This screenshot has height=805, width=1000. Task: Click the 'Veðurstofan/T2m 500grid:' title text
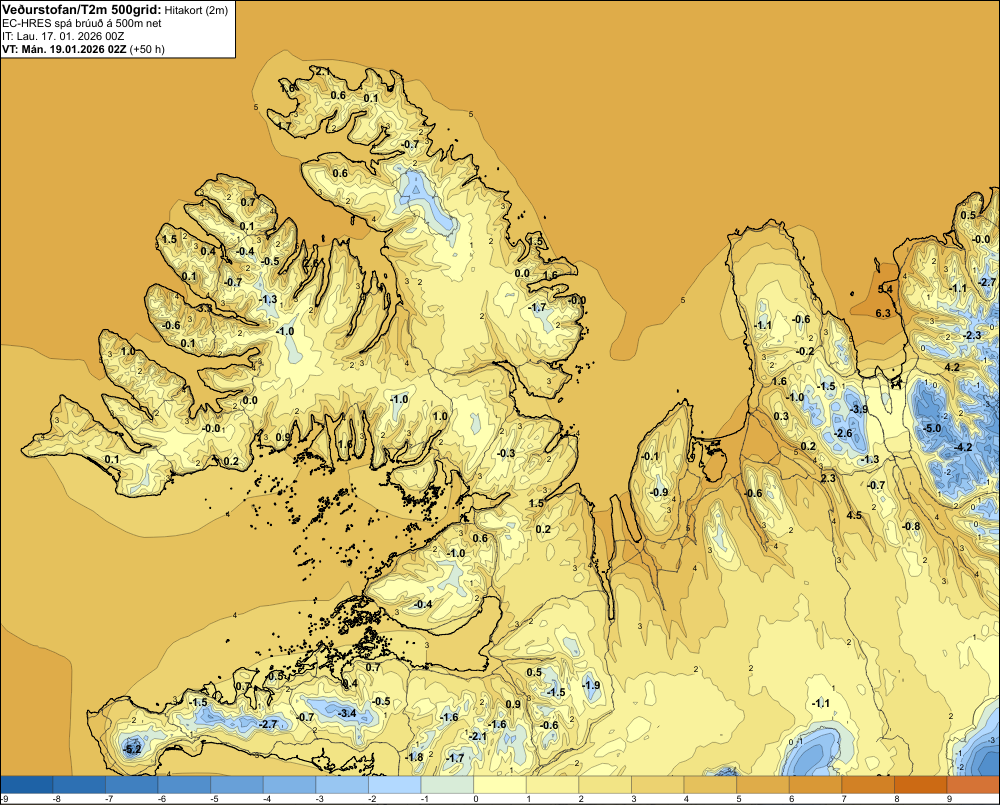tap(82, 9)
